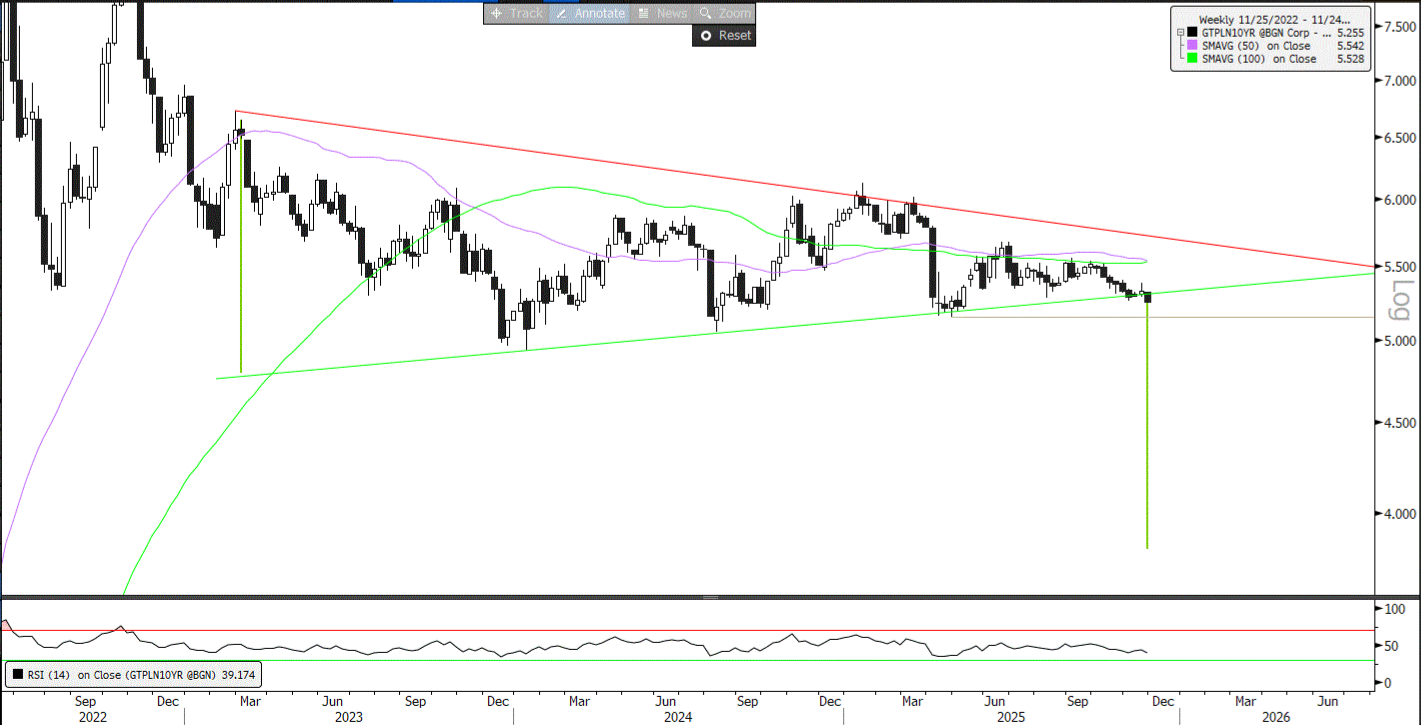Click the purple SMAVG (50) swatch
This screenshot has height=725, width=1421.
coord(1192,46)
